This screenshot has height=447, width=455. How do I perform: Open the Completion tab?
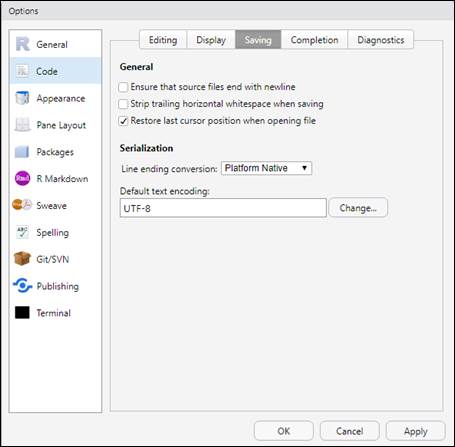click(x=314, y=40)
